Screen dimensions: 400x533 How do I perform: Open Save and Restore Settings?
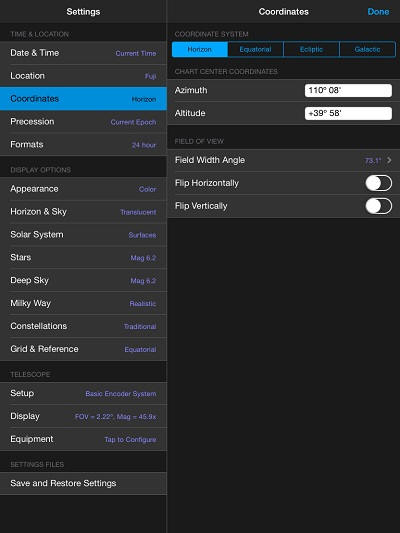coord(83,483)
